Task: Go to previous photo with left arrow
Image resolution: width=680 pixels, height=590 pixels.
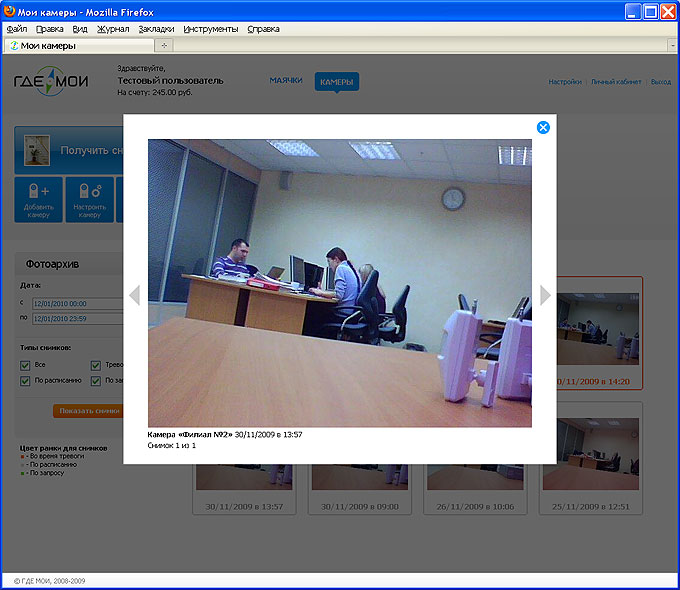Action: click(135, 295)
